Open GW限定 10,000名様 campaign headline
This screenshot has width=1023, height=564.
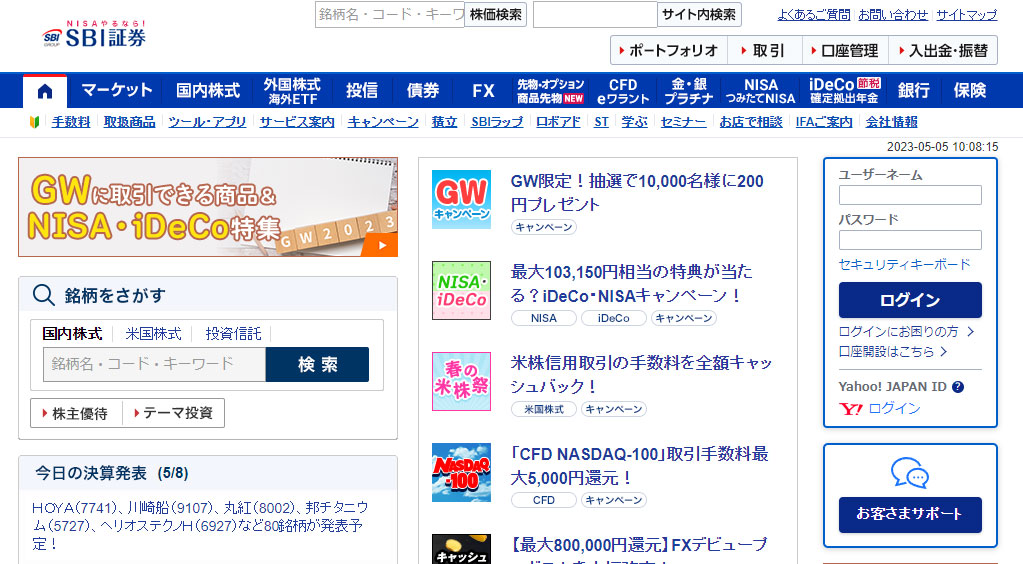point(637,193)
